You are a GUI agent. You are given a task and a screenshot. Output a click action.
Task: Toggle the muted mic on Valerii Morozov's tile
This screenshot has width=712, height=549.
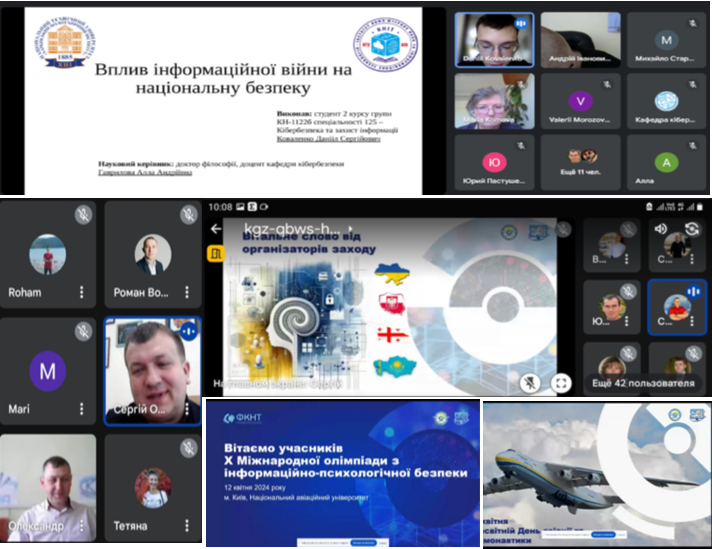(607, 84)
